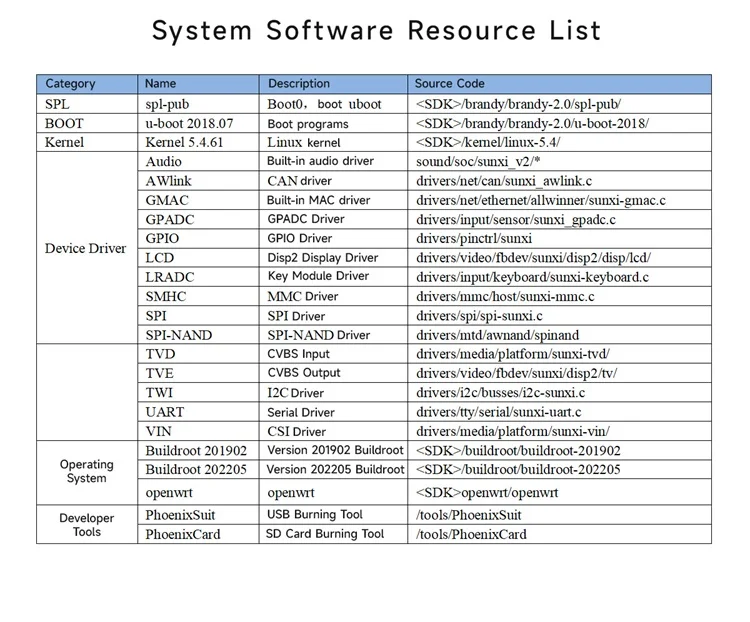Click the sunxi-keyboard.c source path
Image resolution: width=750 pixels, height=622 pixels.
point(532,277)
